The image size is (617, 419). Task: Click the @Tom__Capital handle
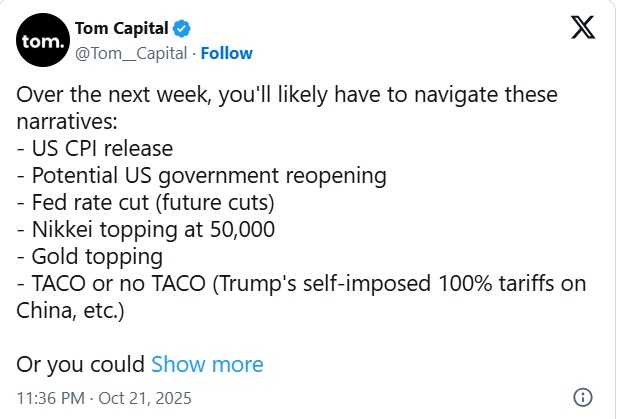132,53
